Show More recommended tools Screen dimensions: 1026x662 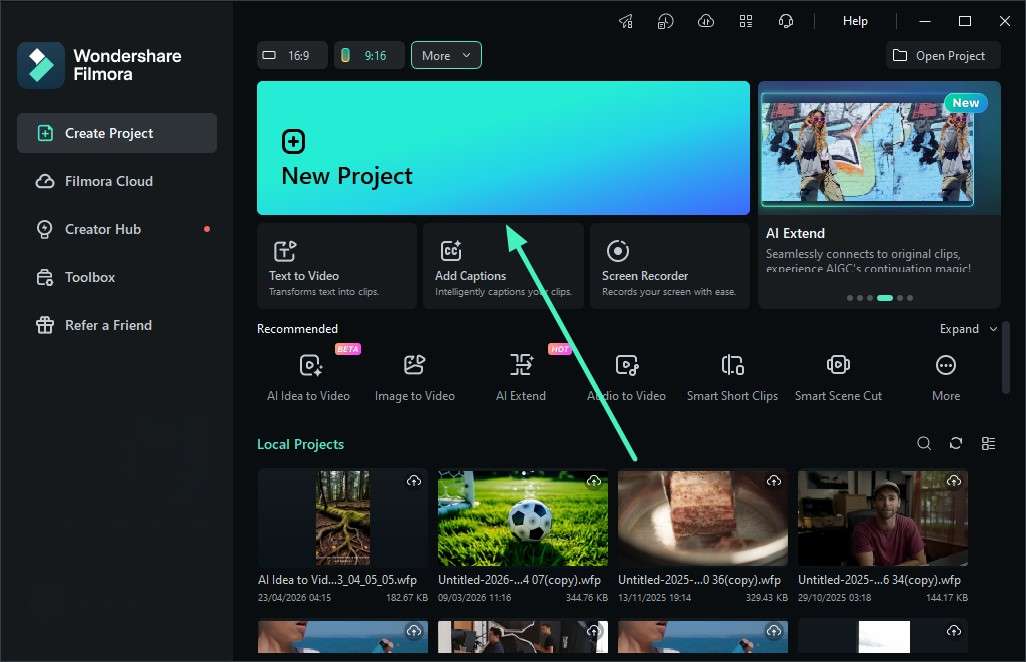point(946,377)
